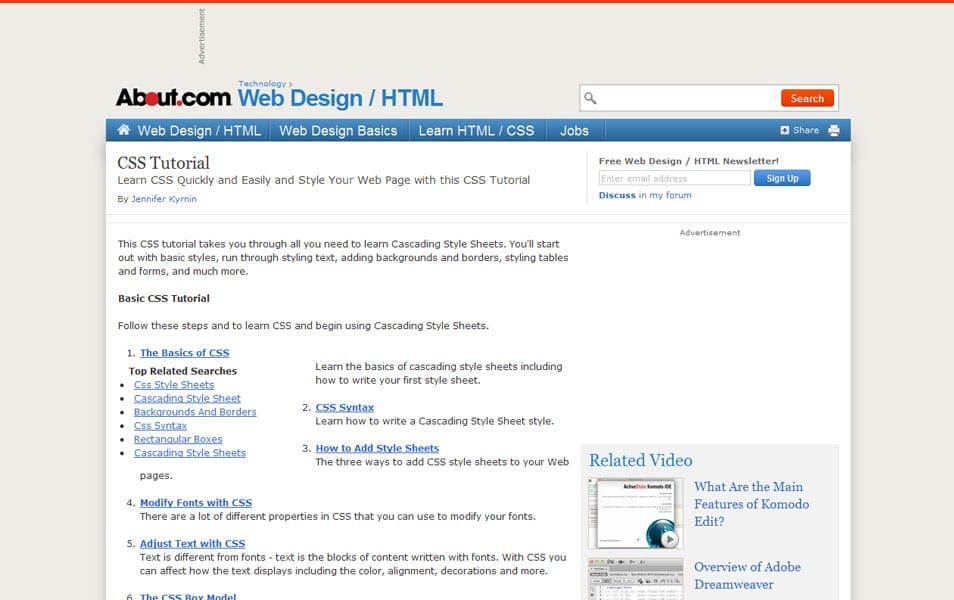Click Cascading Style Sheet related search
The width and height of the screenshot is (954, 600).
point(187,399)
